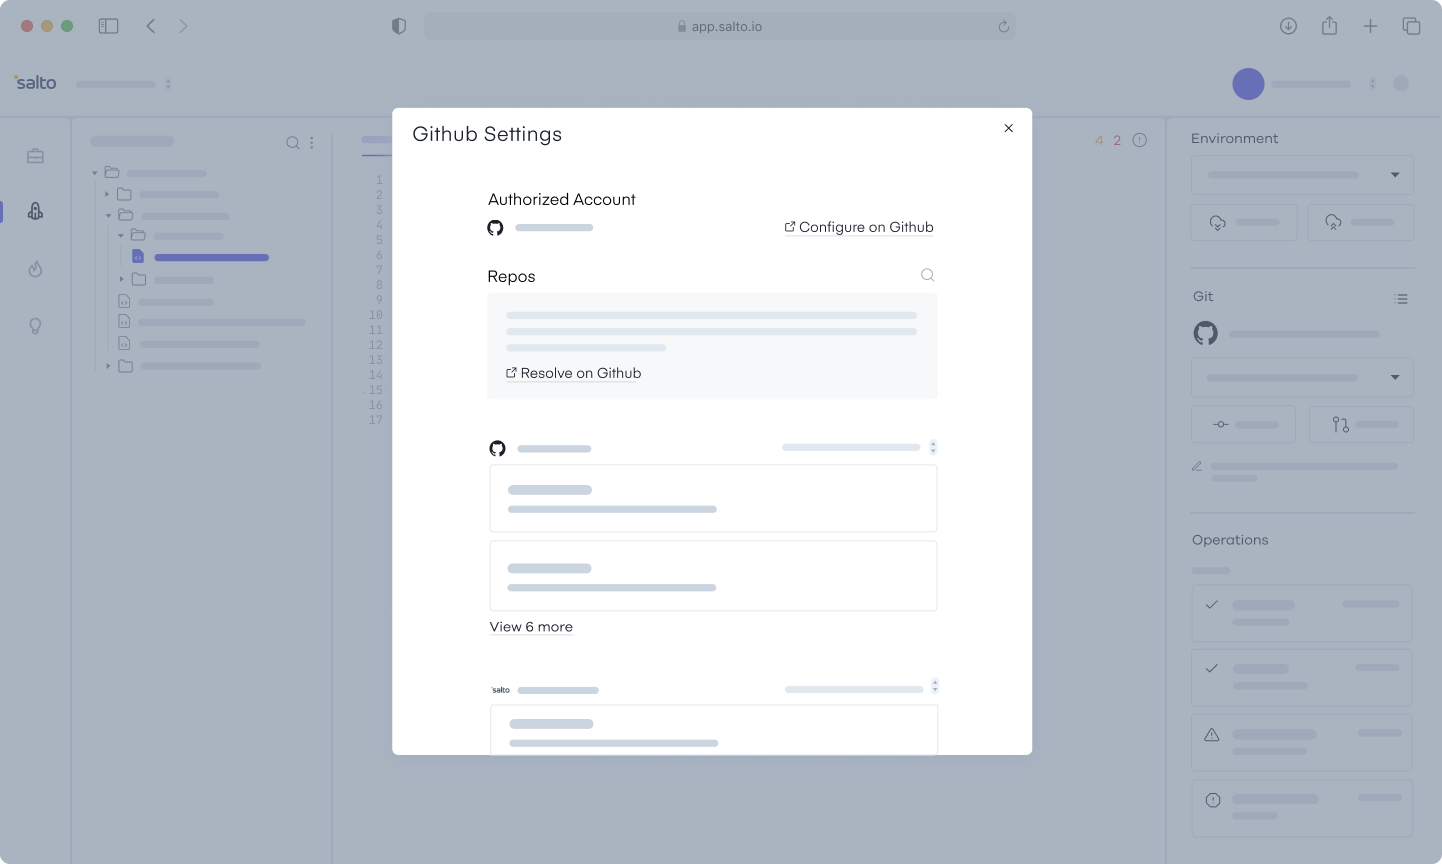Open stepper dropdown beside Github organization
This screenshot has width=1442, height=864.
click(933, 447)
